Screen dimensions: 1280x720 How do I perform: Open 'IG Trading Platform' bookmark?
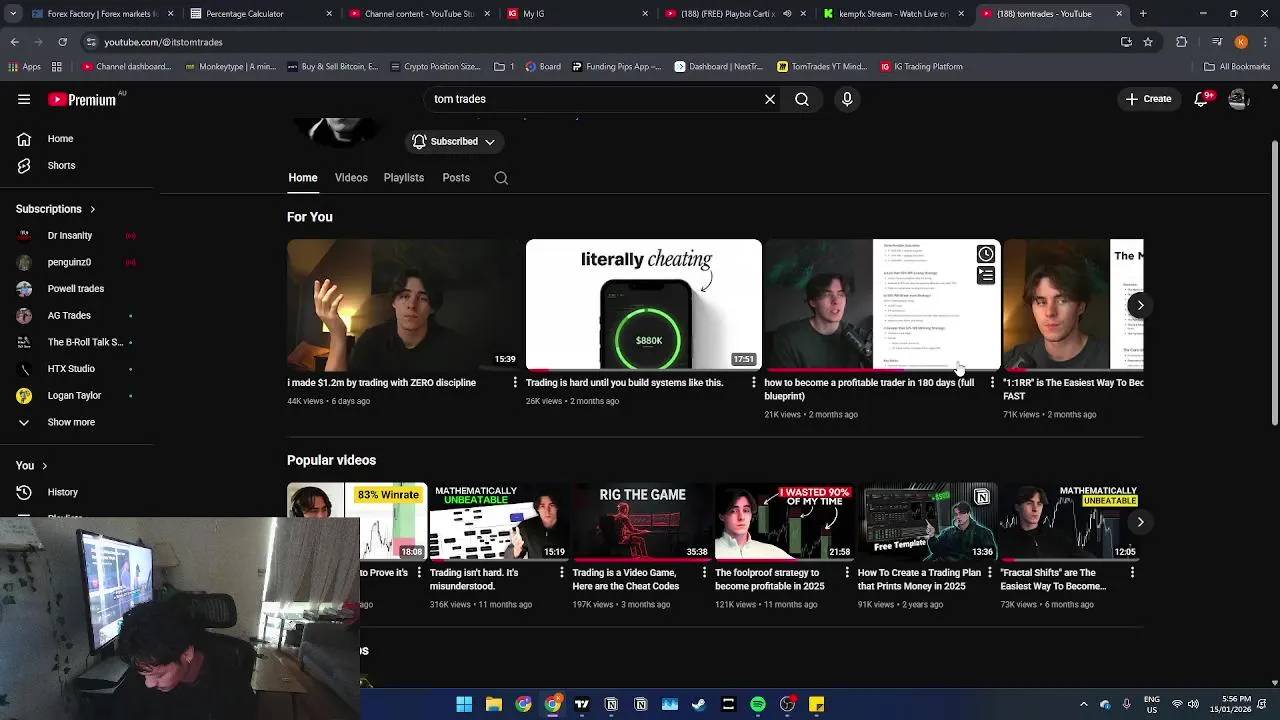coord(921,67)
